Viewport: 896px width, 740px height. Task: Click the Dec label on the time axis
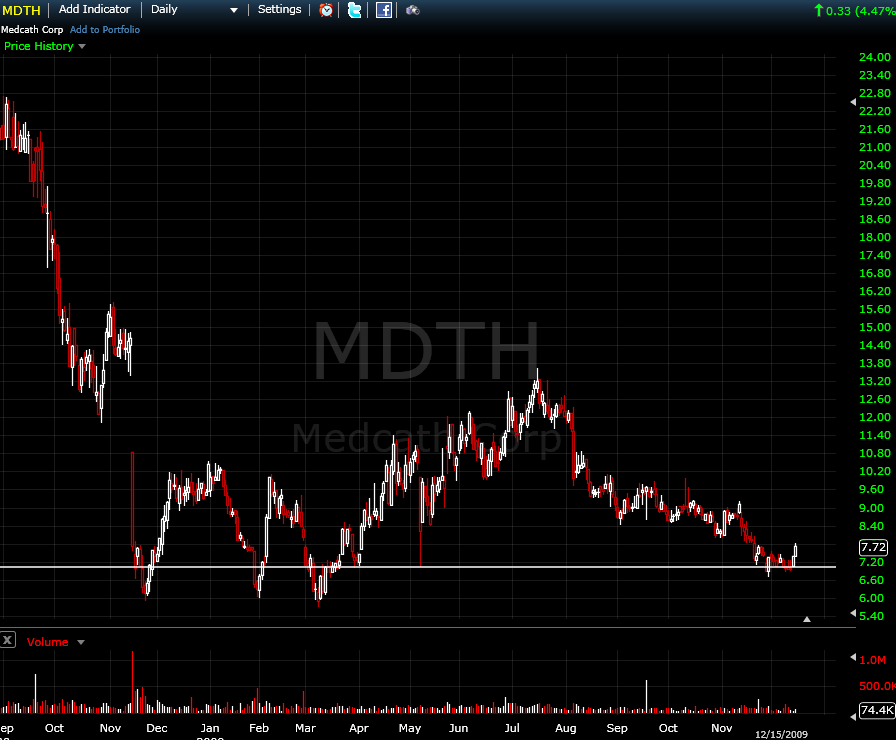[157, 728]
